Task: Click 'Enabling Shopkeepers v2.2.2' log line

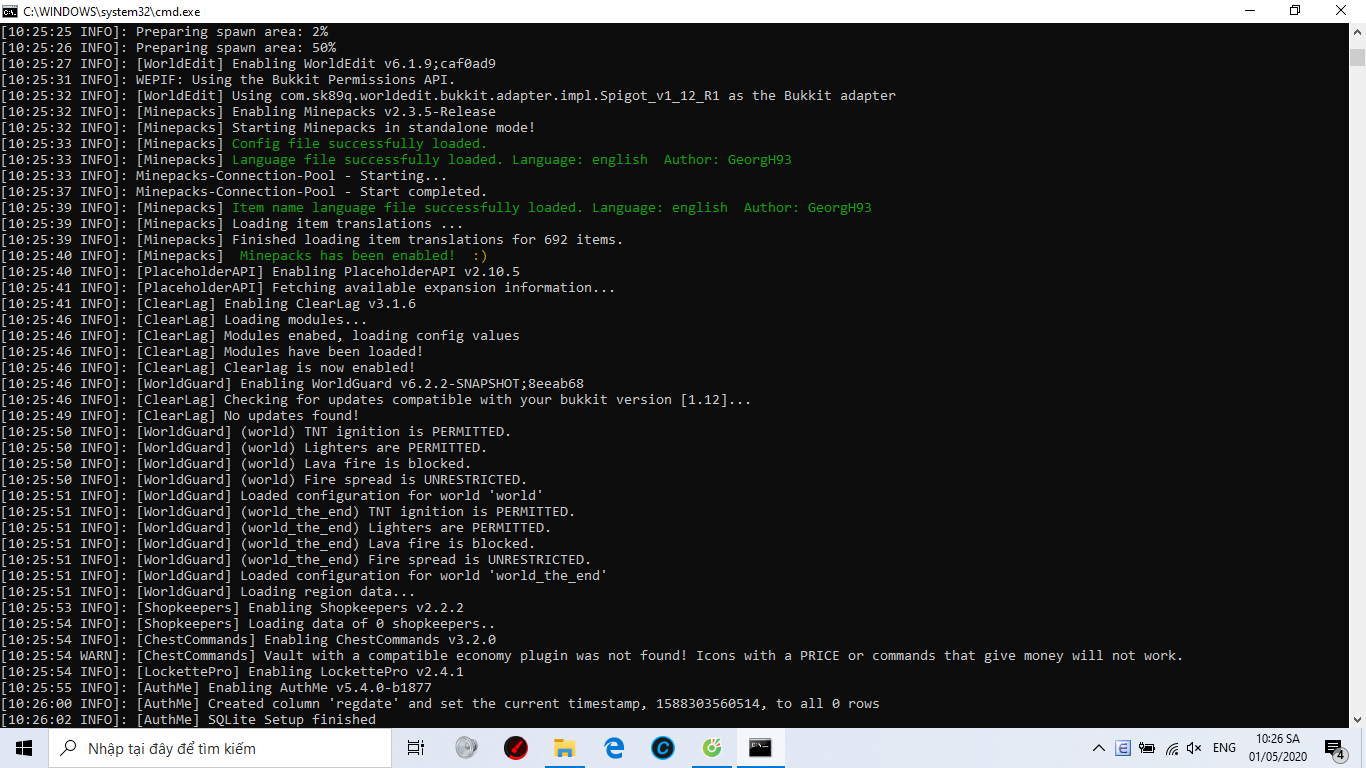Action: pos(232,608)
